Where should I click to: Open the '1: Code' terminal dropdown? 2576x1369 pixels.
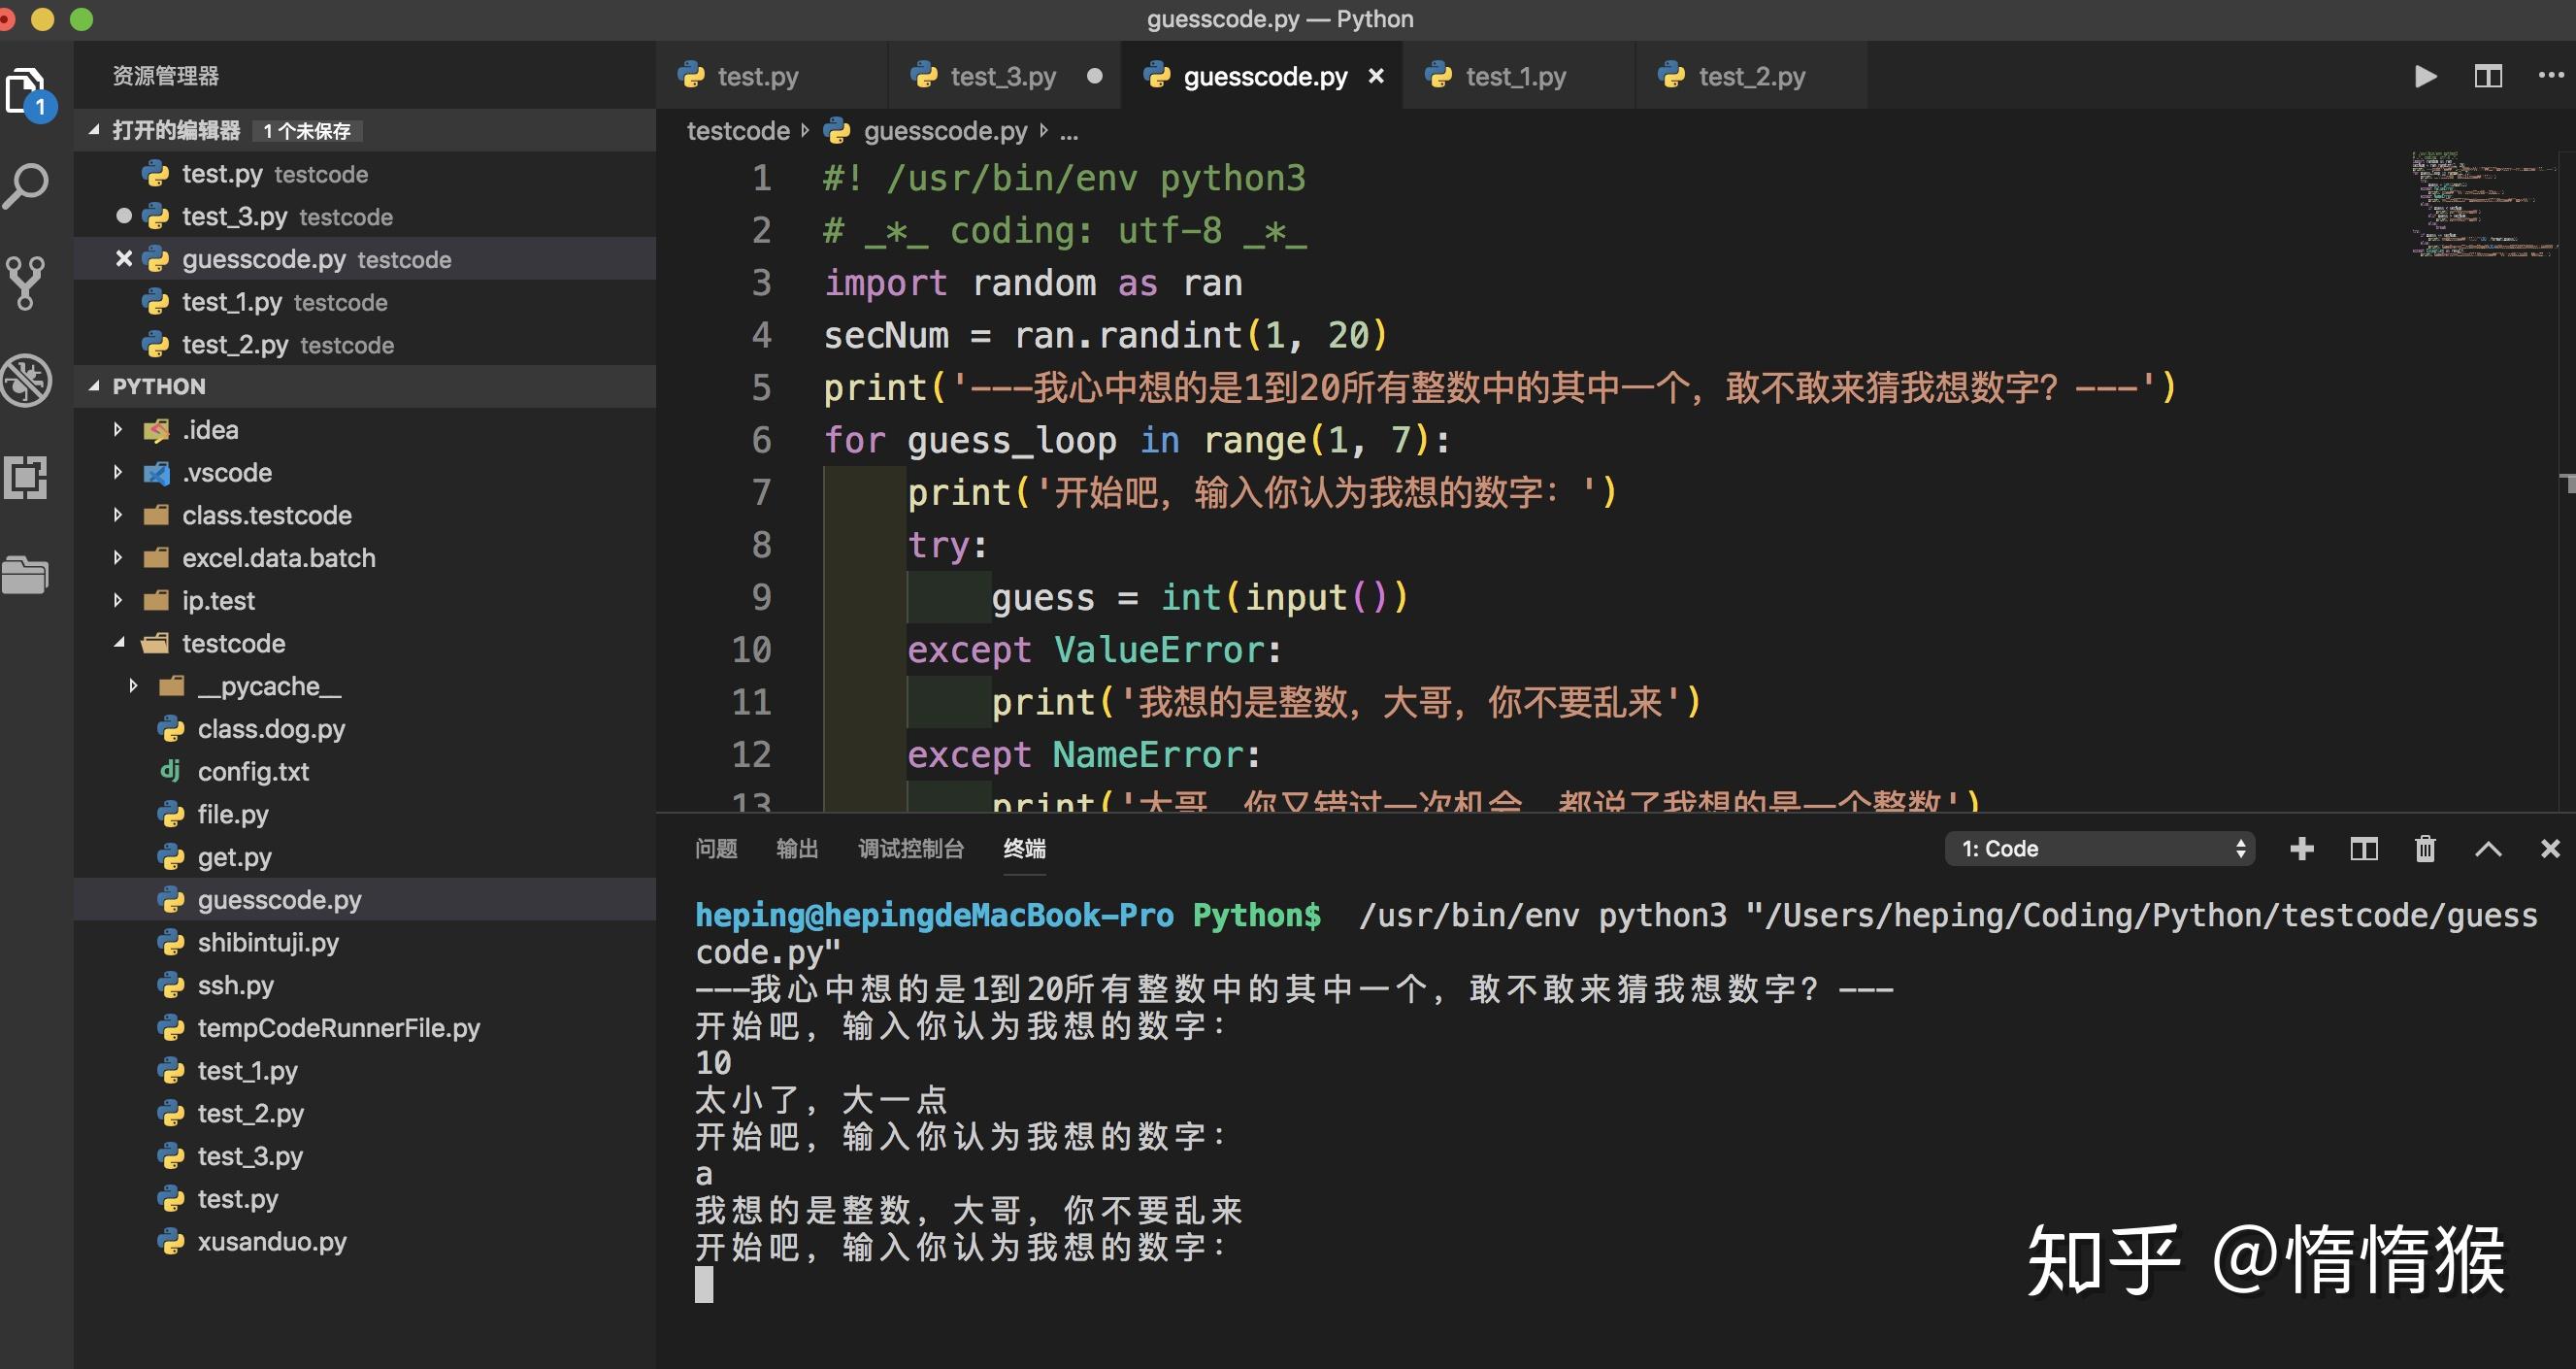pyautogui.click(x=2098, y=848)
